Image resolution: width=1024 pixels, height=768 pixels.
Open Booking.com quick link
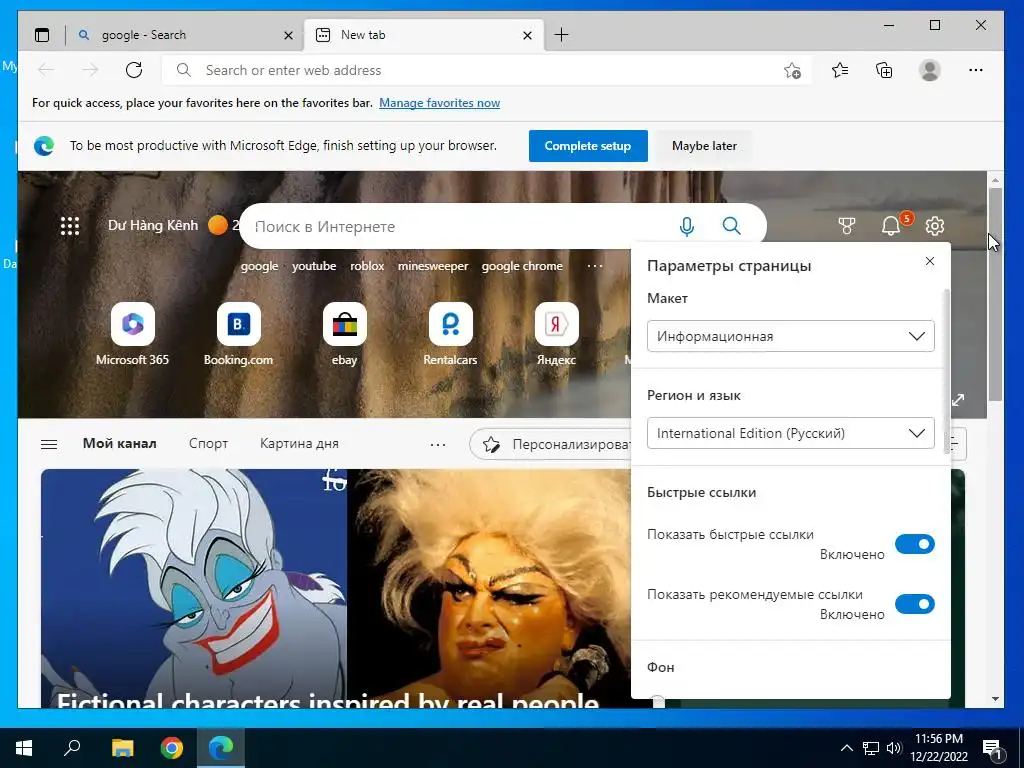click(238, 334)
